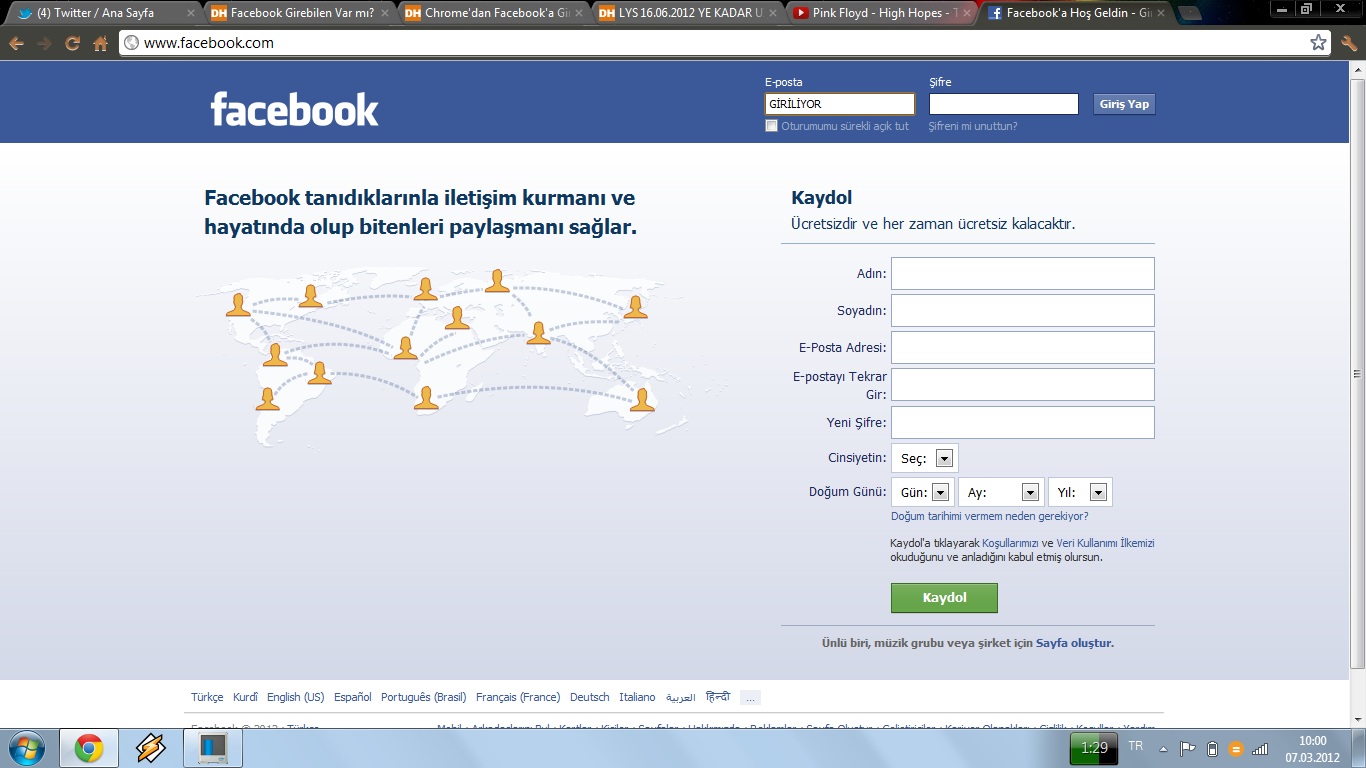This screenshot has height=768, width=1366.
Task: Click the green Kaydol button
Action: 944,598
